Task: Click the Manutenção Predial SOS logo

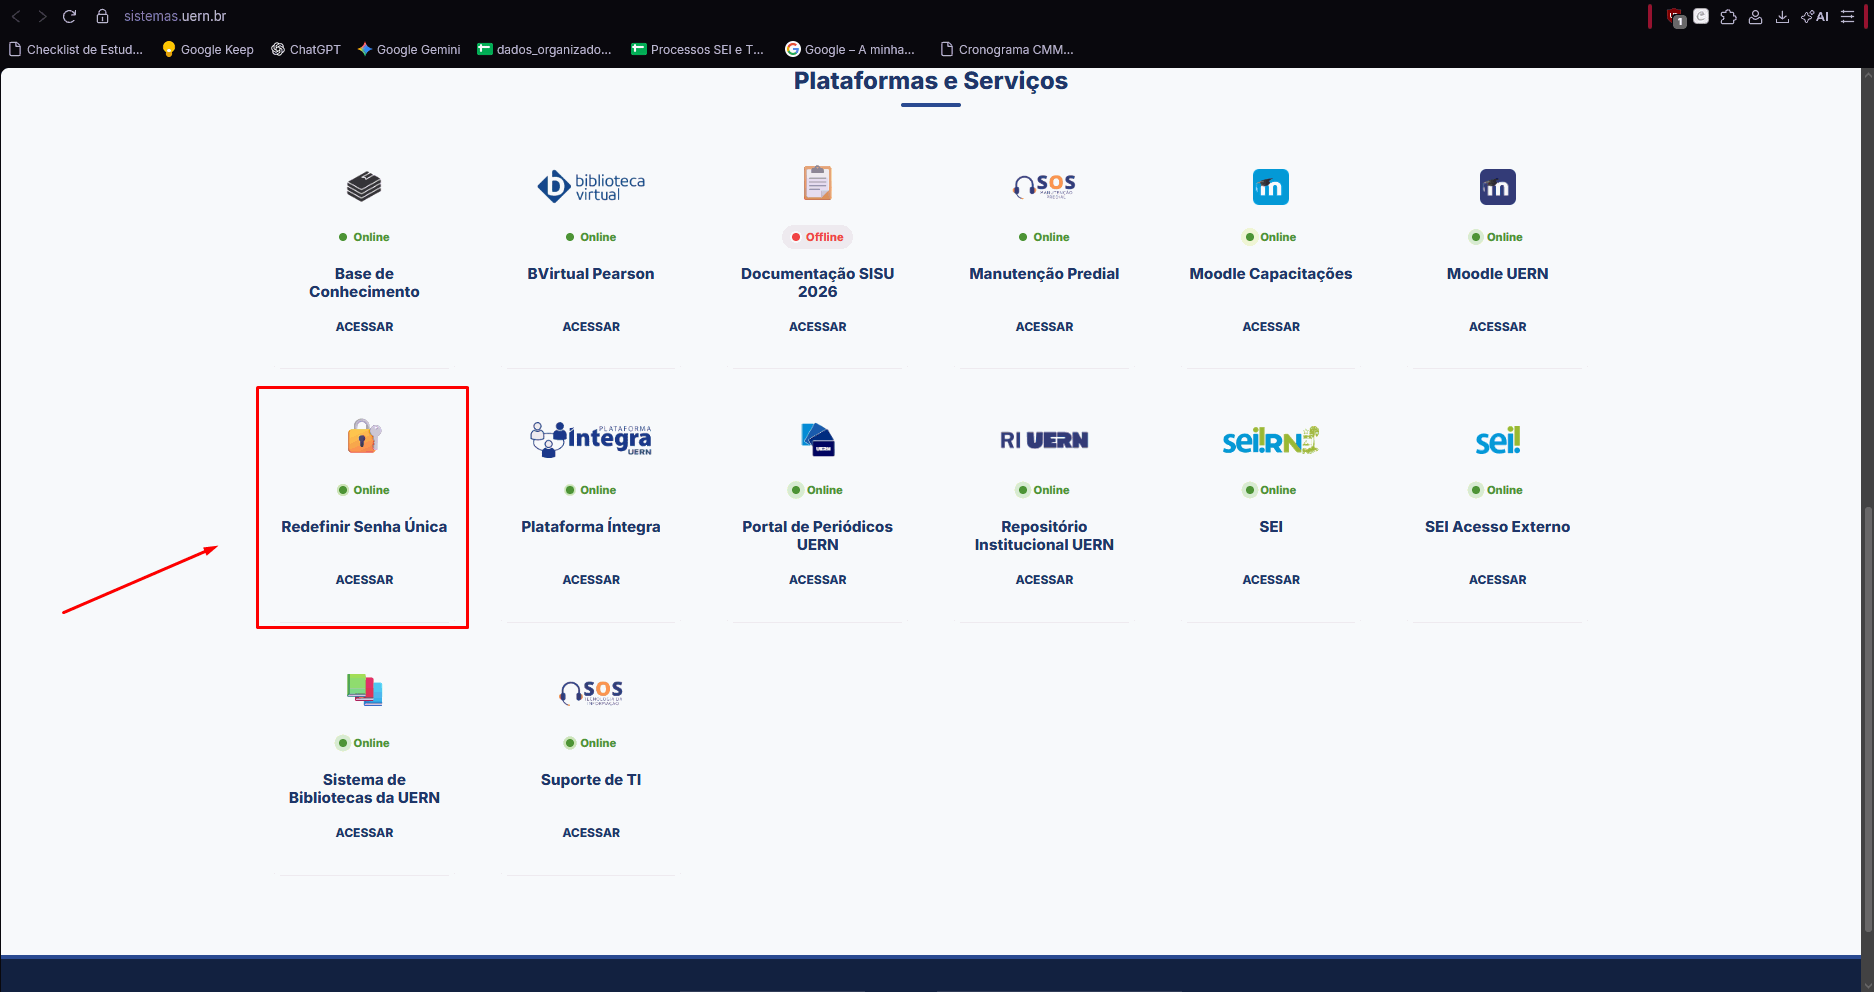Action: [x=1044, y=185]
